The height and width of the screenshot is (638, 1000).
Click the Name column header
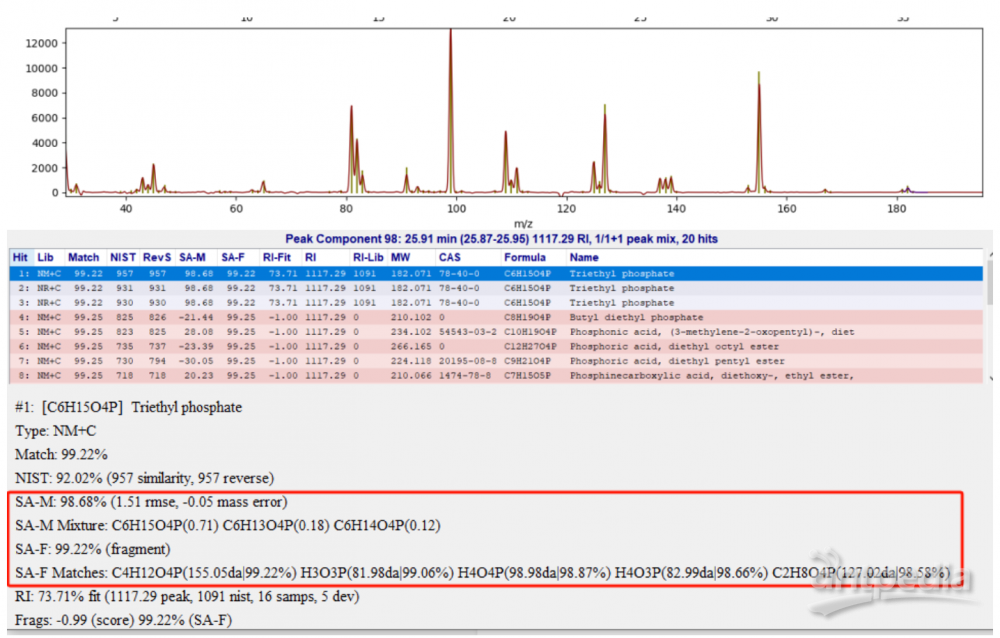(584, 258)
